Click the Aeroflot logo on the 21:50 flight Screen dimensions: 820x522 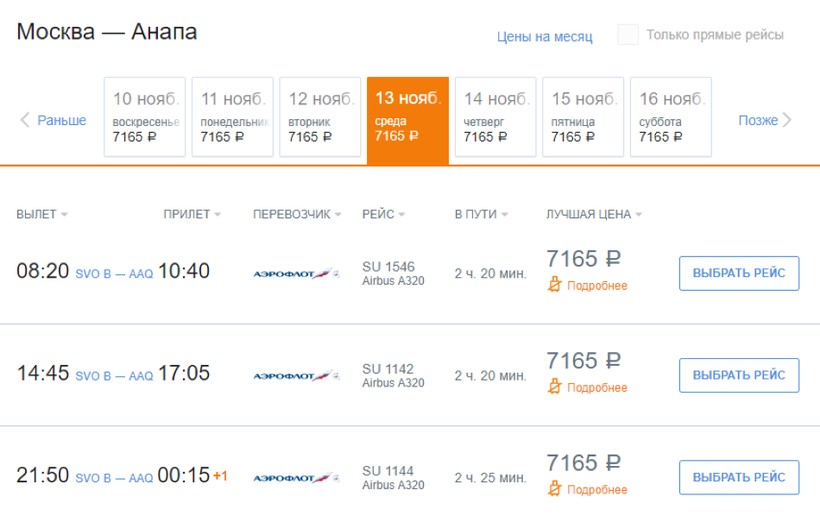pyautogui.click(x=296, y=478)
